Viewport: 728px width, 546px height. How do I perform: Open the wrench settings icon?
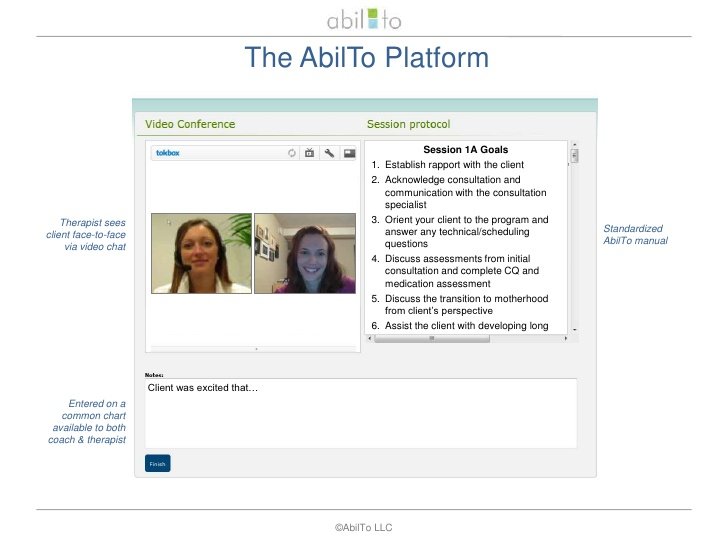(x=329, y=153)
